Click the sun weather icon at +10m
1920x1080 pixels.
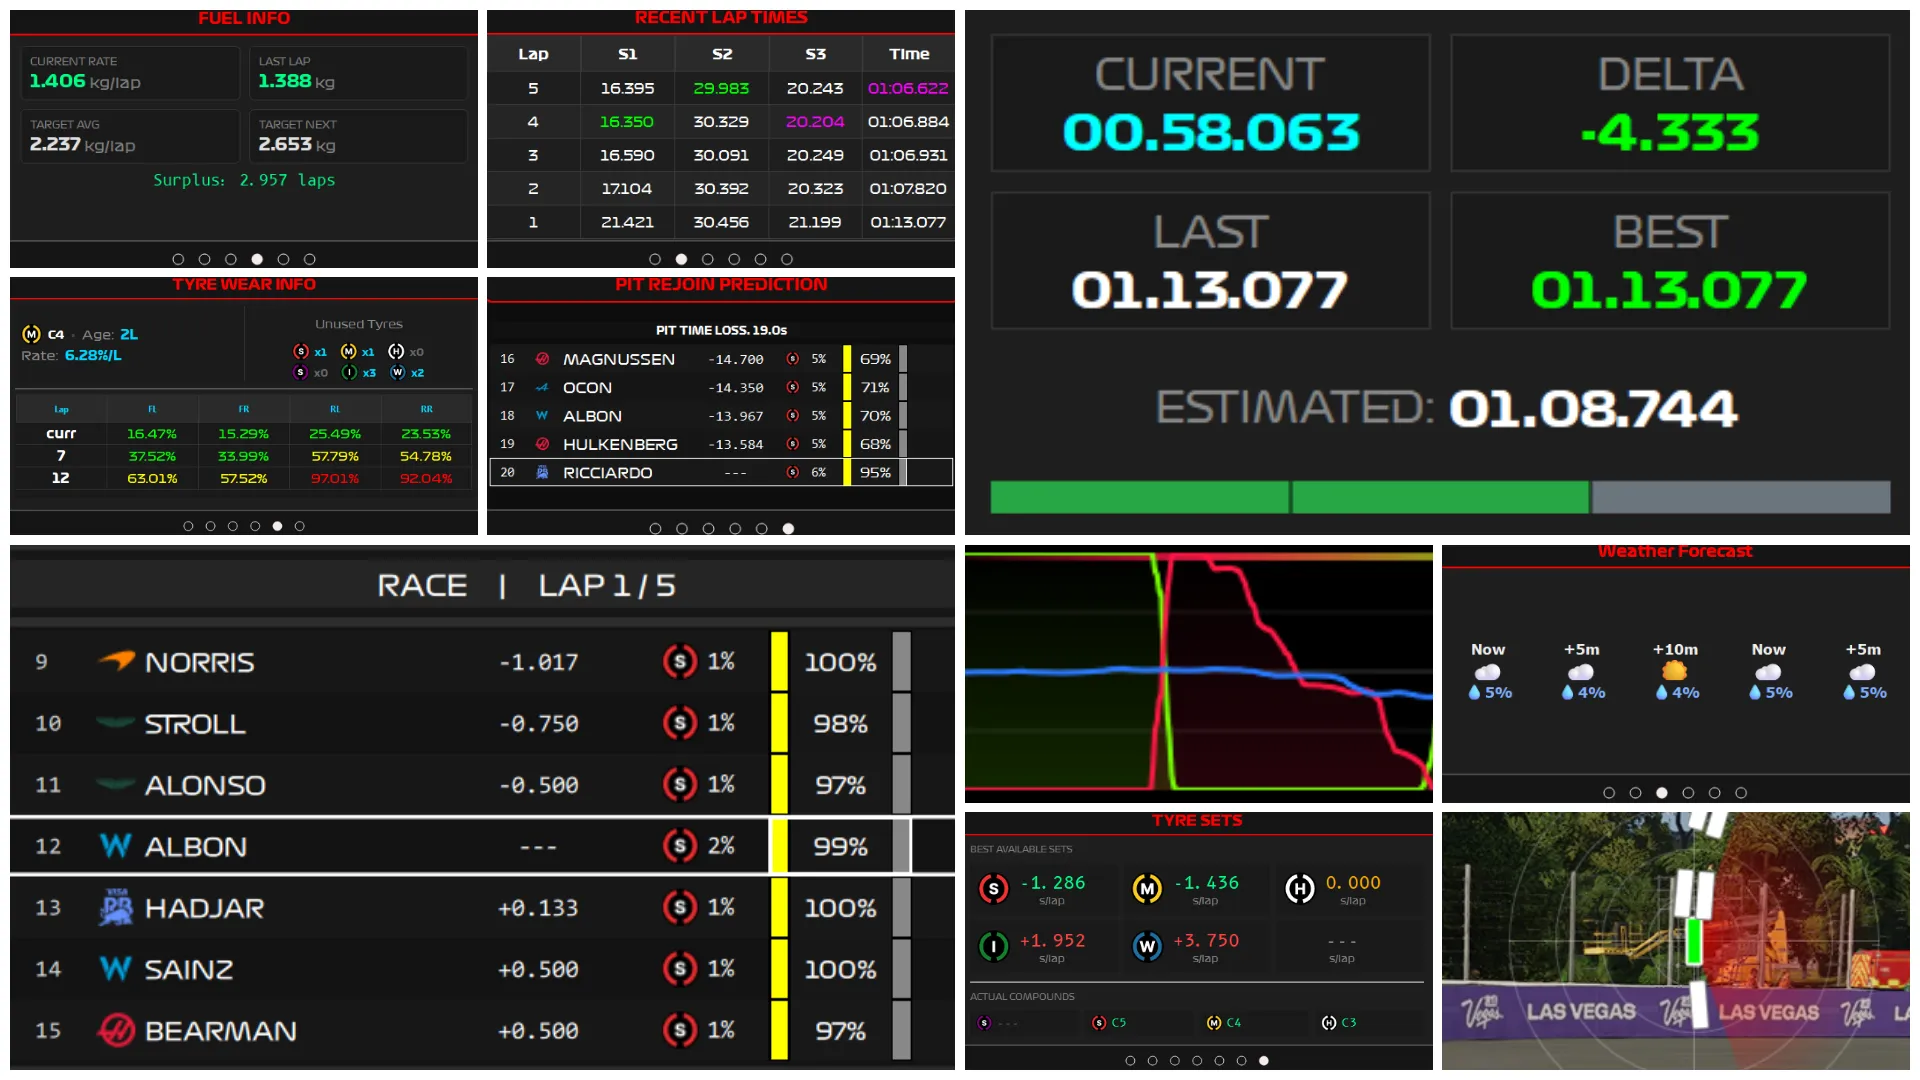[1674, 671]
